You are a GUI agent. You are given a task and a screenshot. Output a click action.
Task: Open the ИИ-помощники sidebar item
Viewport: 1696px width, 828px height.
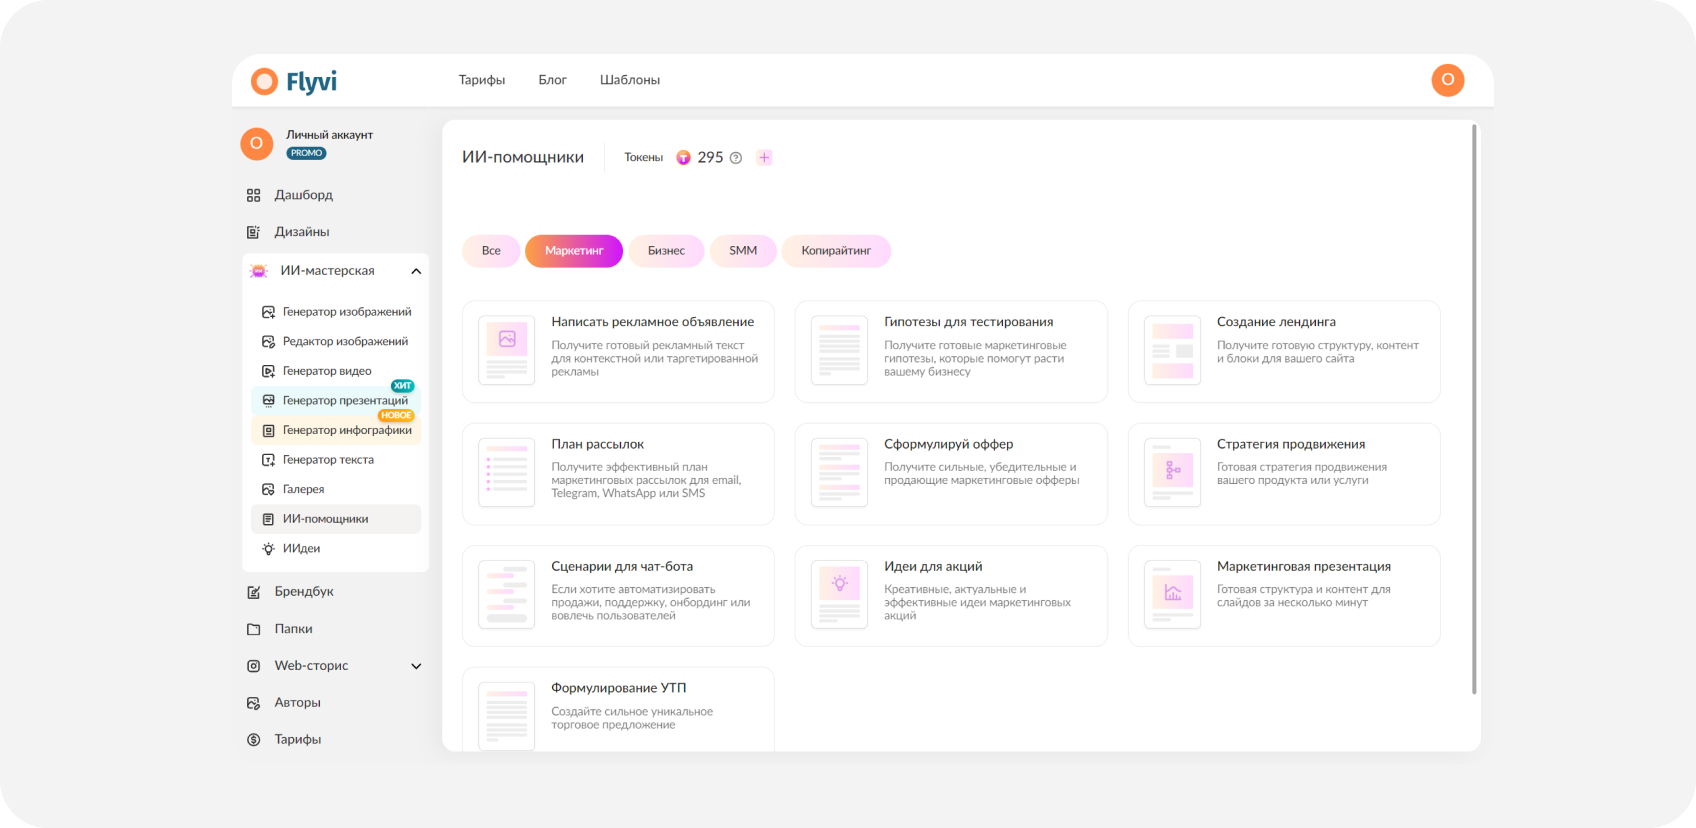[x=336, y=519]
